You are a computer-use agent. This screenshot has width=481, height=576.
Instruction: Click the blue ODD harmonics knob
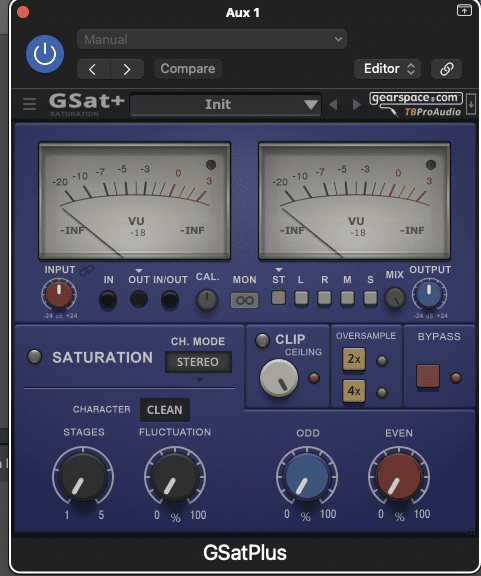307,477
